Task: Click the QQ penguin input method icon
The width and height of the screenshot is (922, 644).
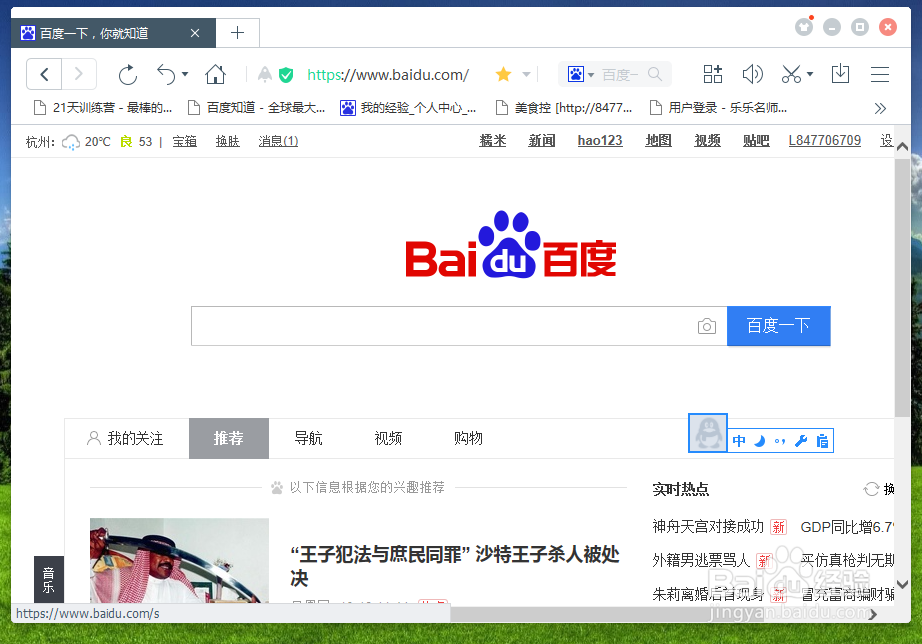Action: tap(708, 433)
